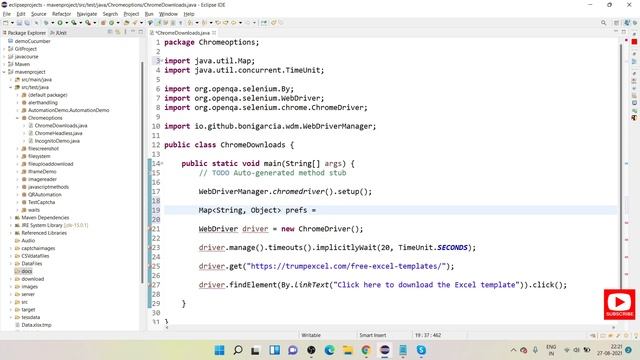
Task: Click the Save toolbar icon
Action: click(x=19, y=23)
